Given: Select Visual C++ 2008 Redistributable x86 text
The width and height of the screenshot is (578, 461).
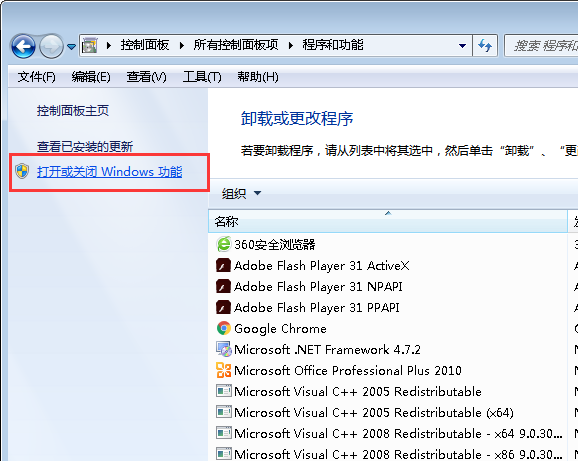Looking at the screenshot, I should pyautogui.click(x=398, y=454).
